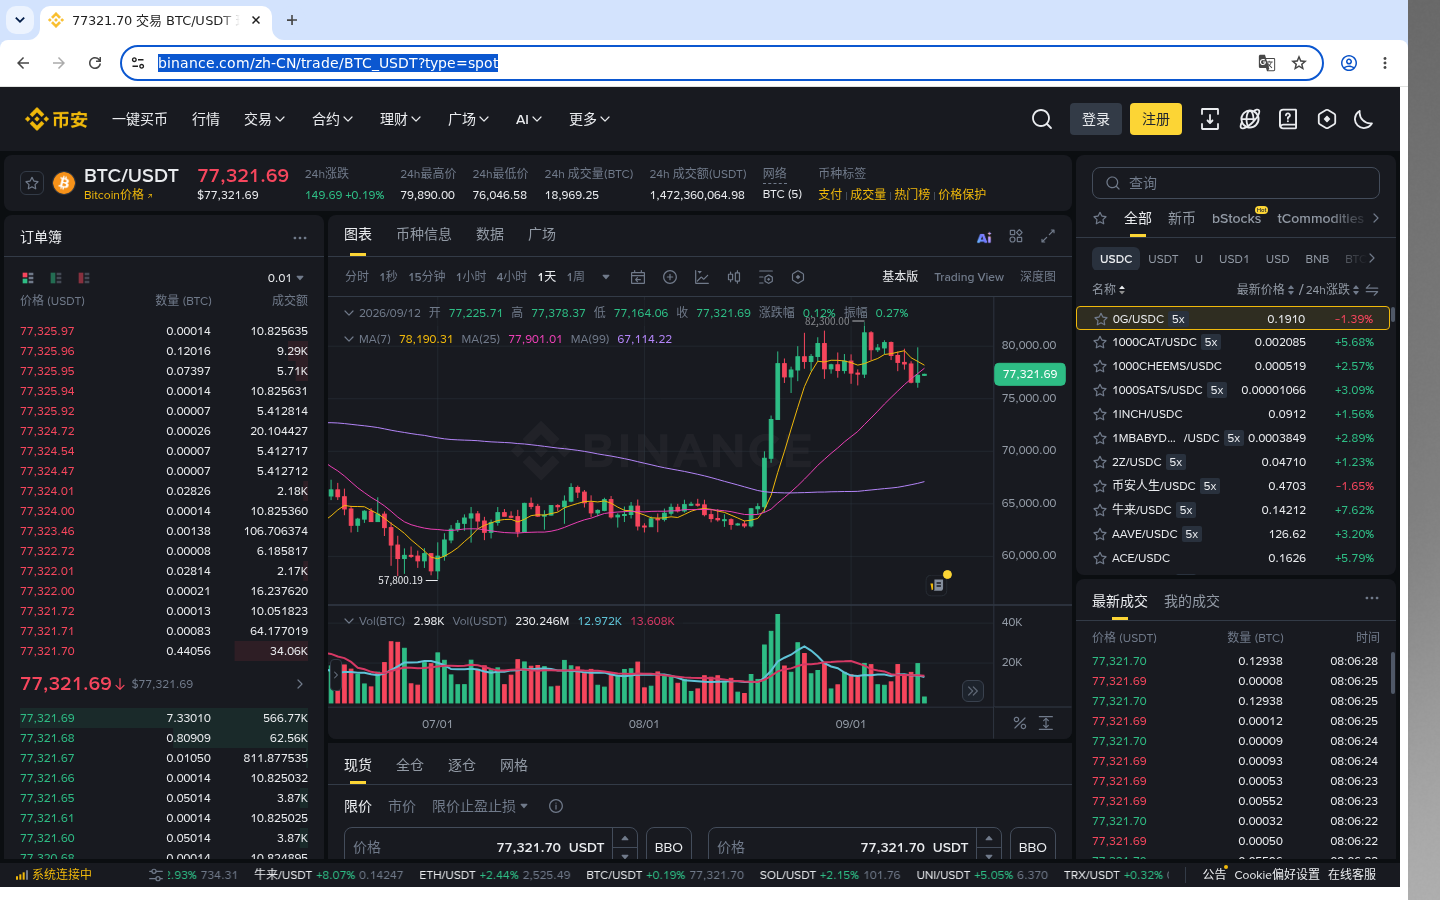Open the 交易 navigation menu
1440x900 pixels.
point(264,119)
